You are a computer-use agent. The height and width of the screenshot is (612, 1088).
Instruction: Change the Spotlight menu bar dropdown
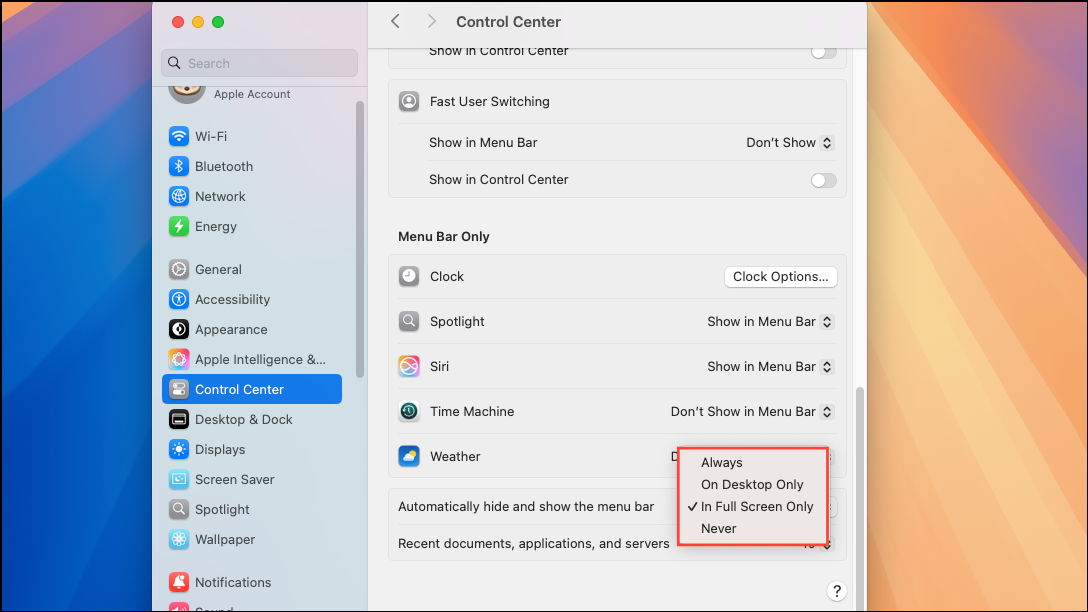769,321
